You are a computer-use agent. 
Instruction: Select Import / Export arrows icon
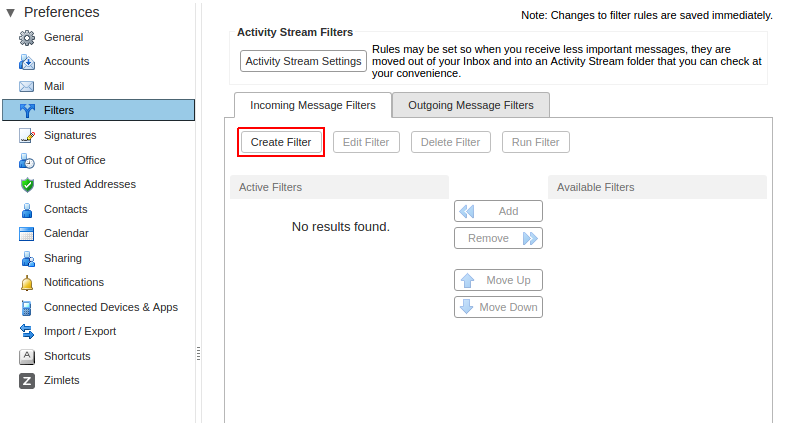[x=27, y=331]
